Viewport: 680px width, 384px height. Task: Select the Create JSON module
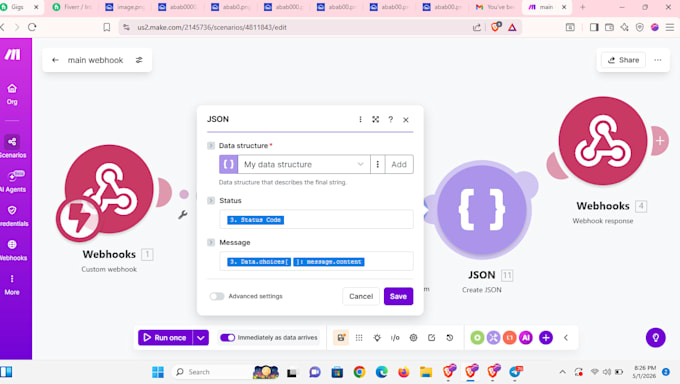[x=482, y=210]
